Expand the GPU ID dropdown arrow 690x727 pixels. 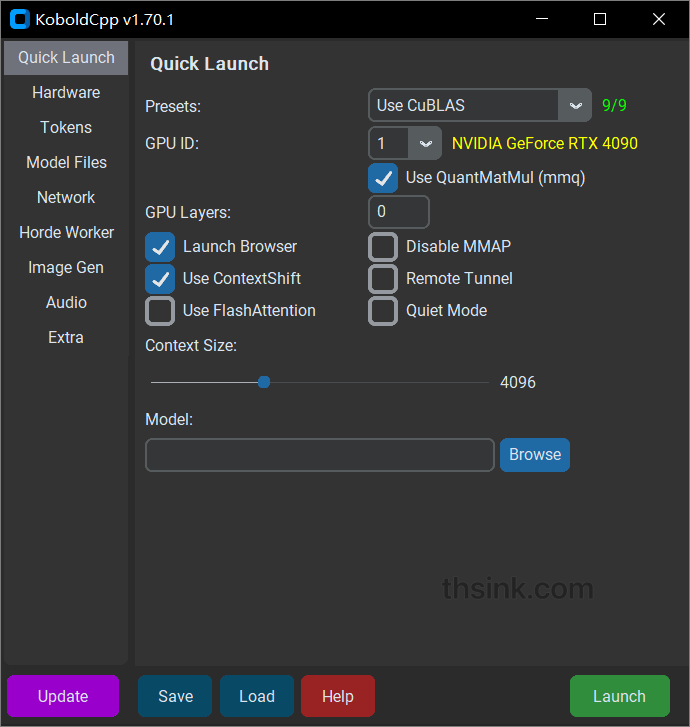[425, 144]
